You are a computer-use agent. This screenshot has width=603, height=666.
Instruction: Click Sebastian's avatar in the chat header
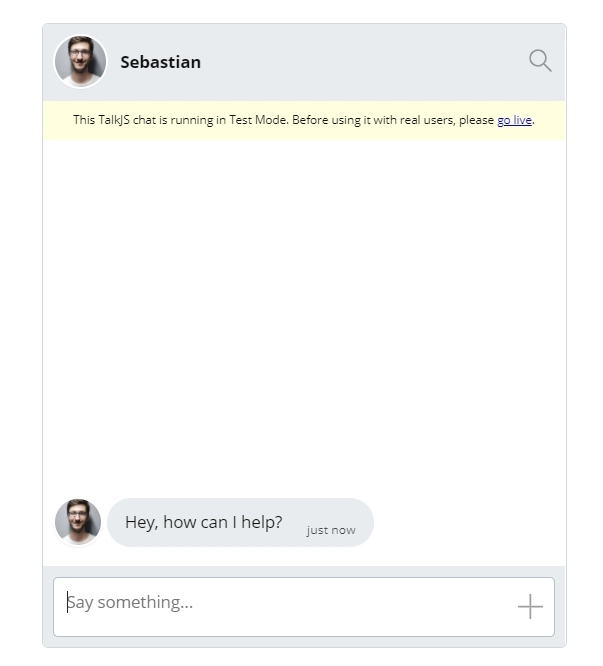(80, 62)
